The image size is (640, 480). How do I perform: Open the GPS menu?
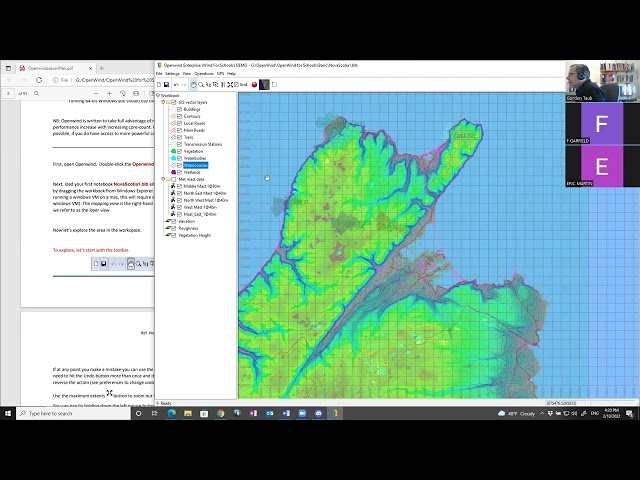(220, 73)
